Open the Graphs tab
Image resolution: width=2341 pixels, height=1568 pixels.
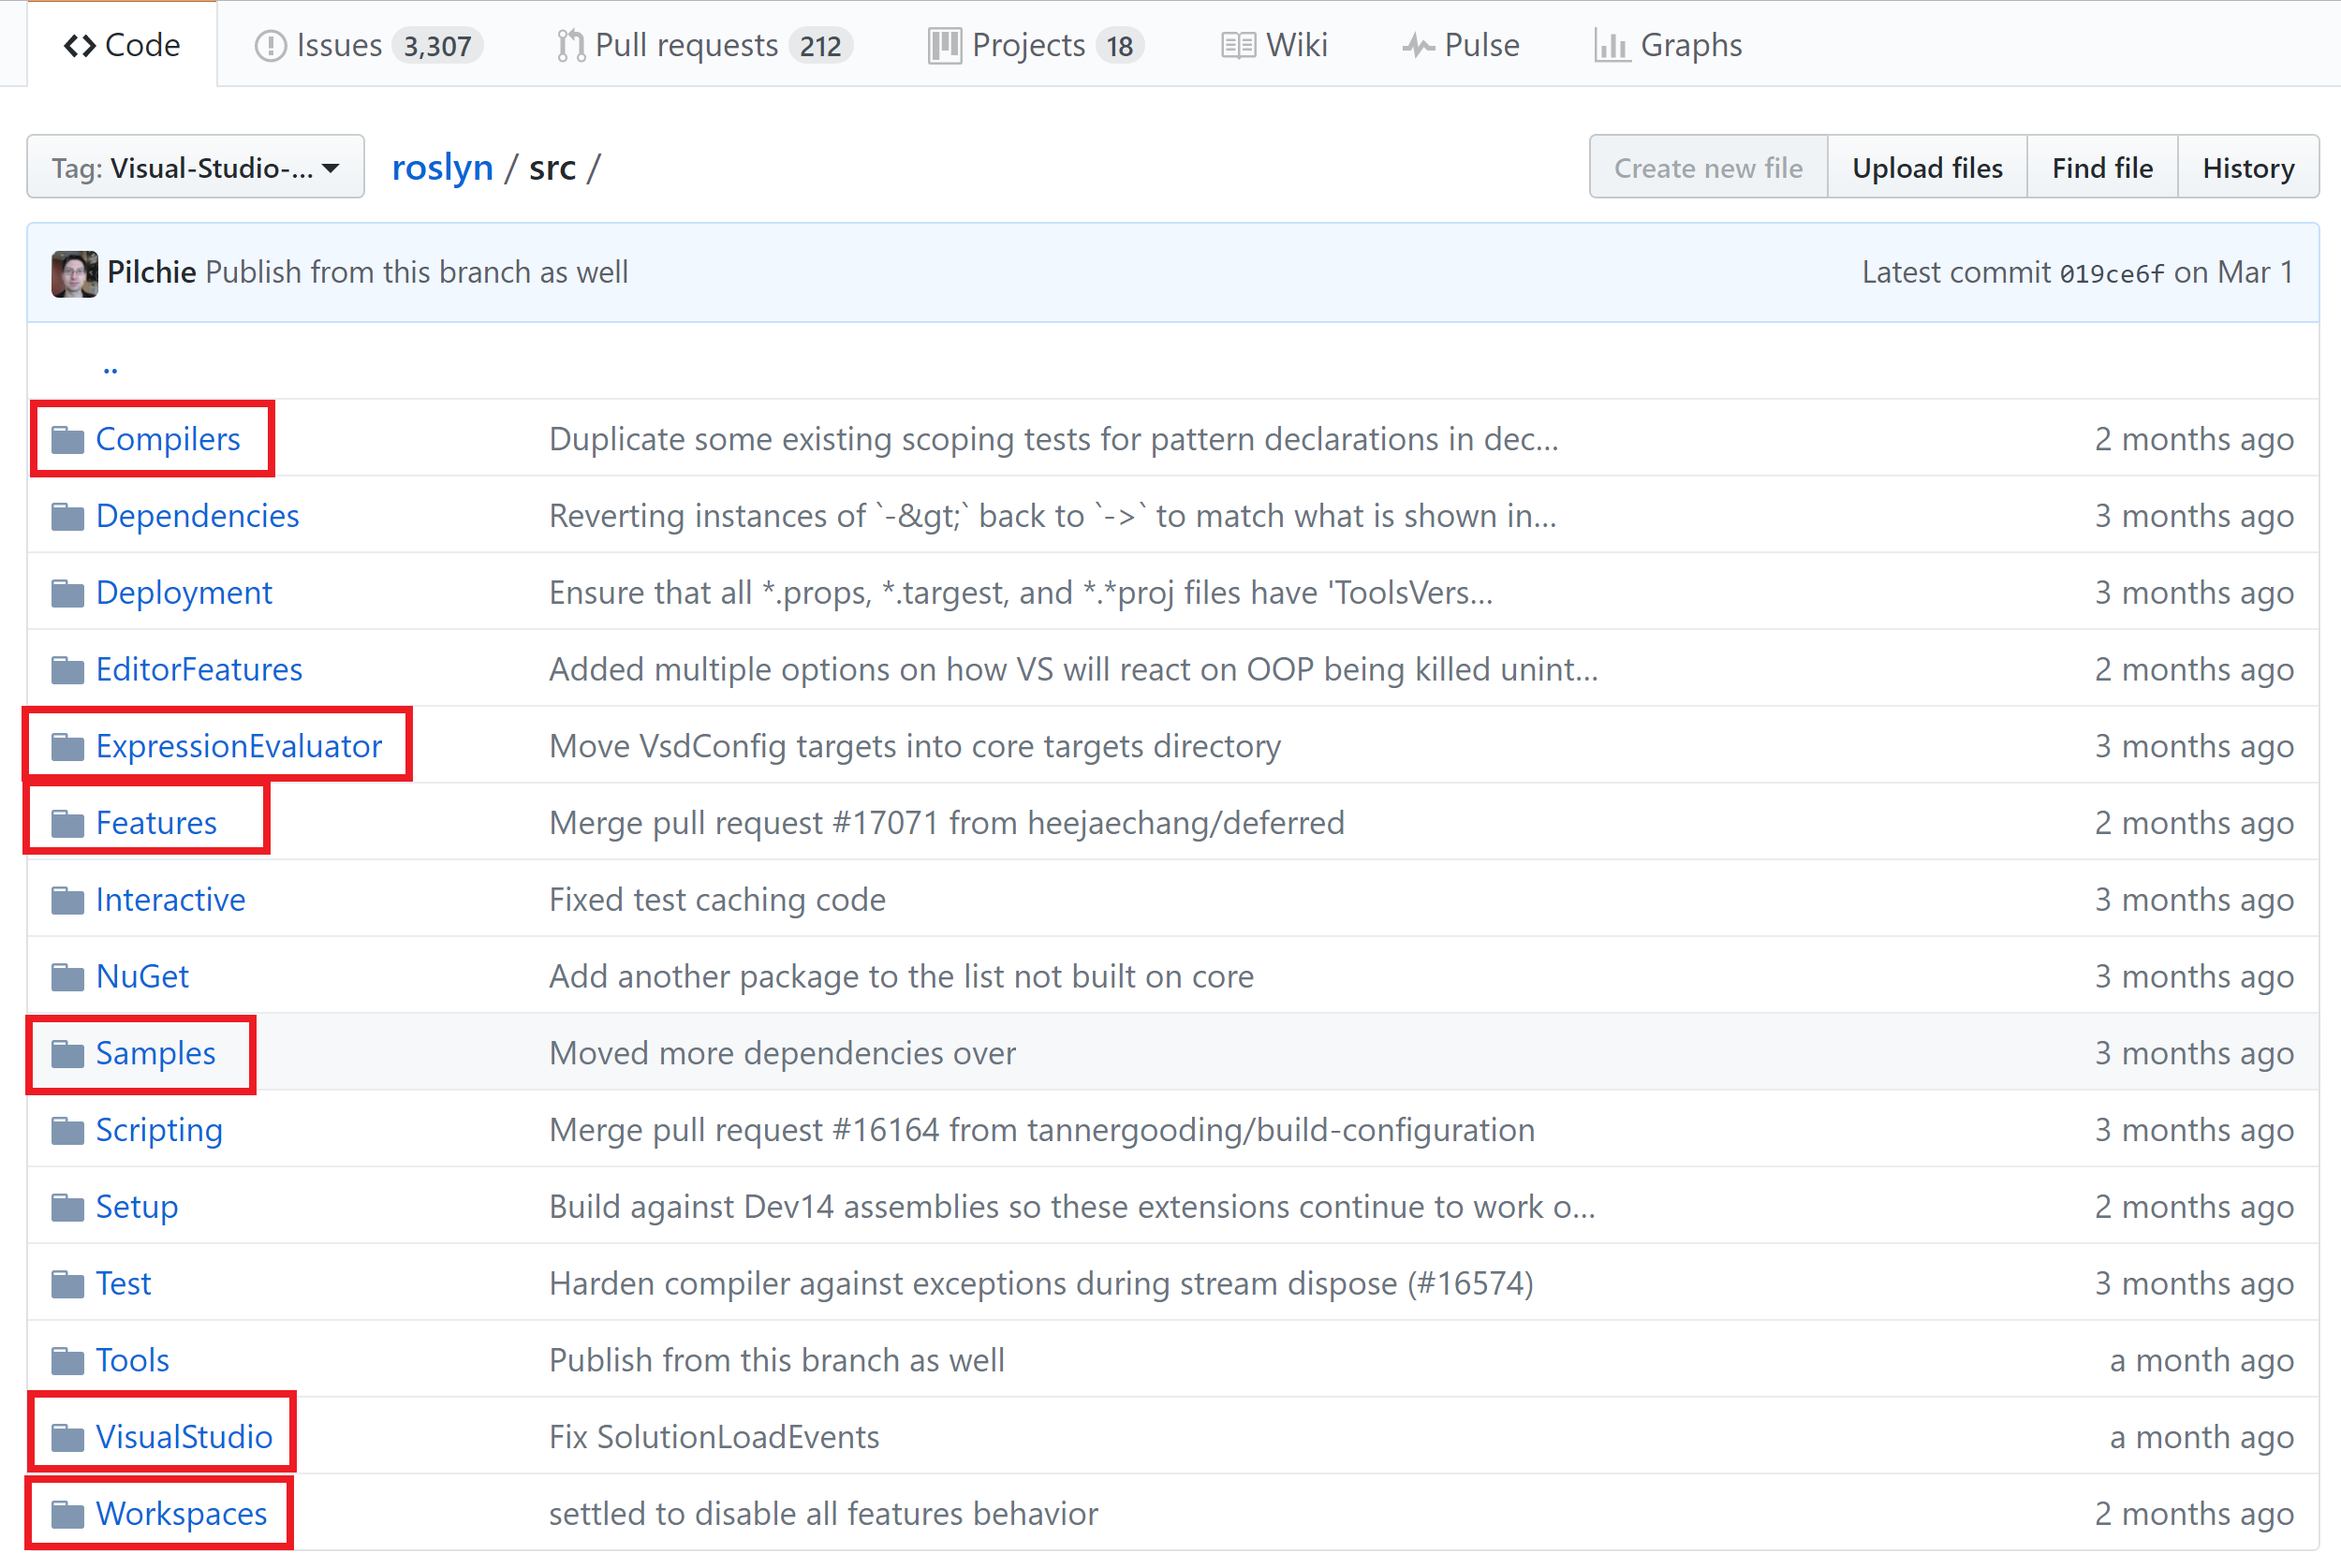click(1668, 45)
